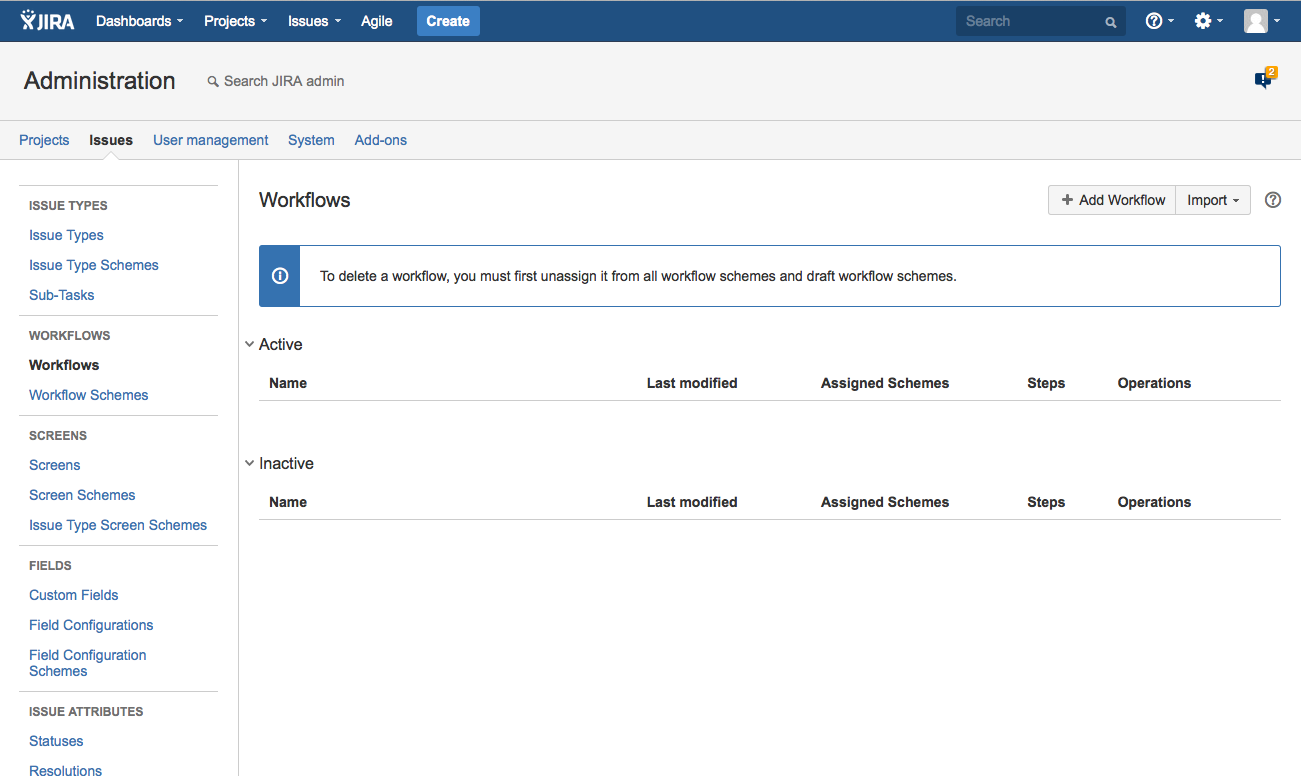Open Screen Schemes link

pos(82,495)
